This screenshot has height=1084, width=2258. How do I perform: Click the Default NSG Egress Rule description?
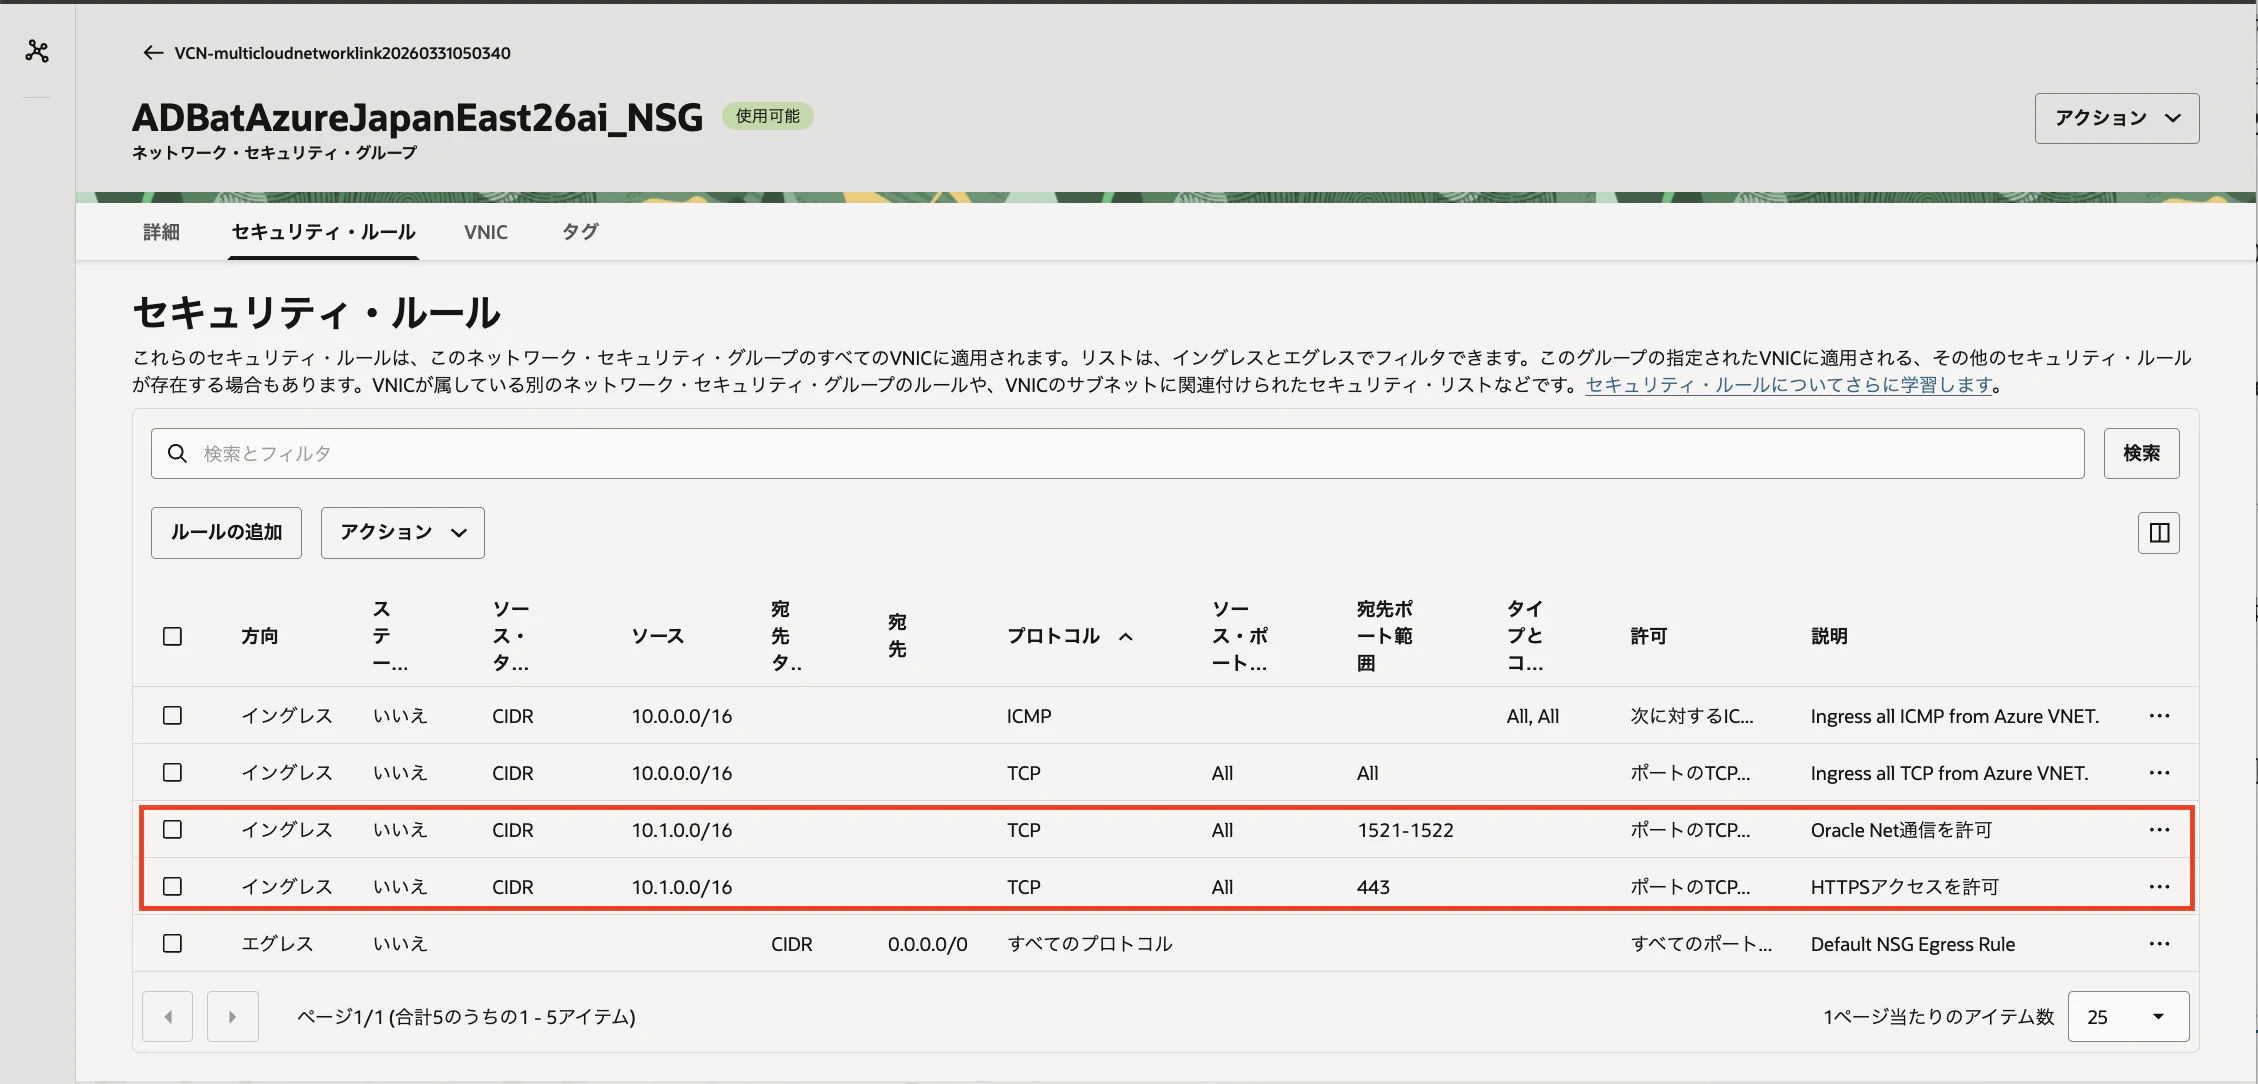click(1912, 944)
